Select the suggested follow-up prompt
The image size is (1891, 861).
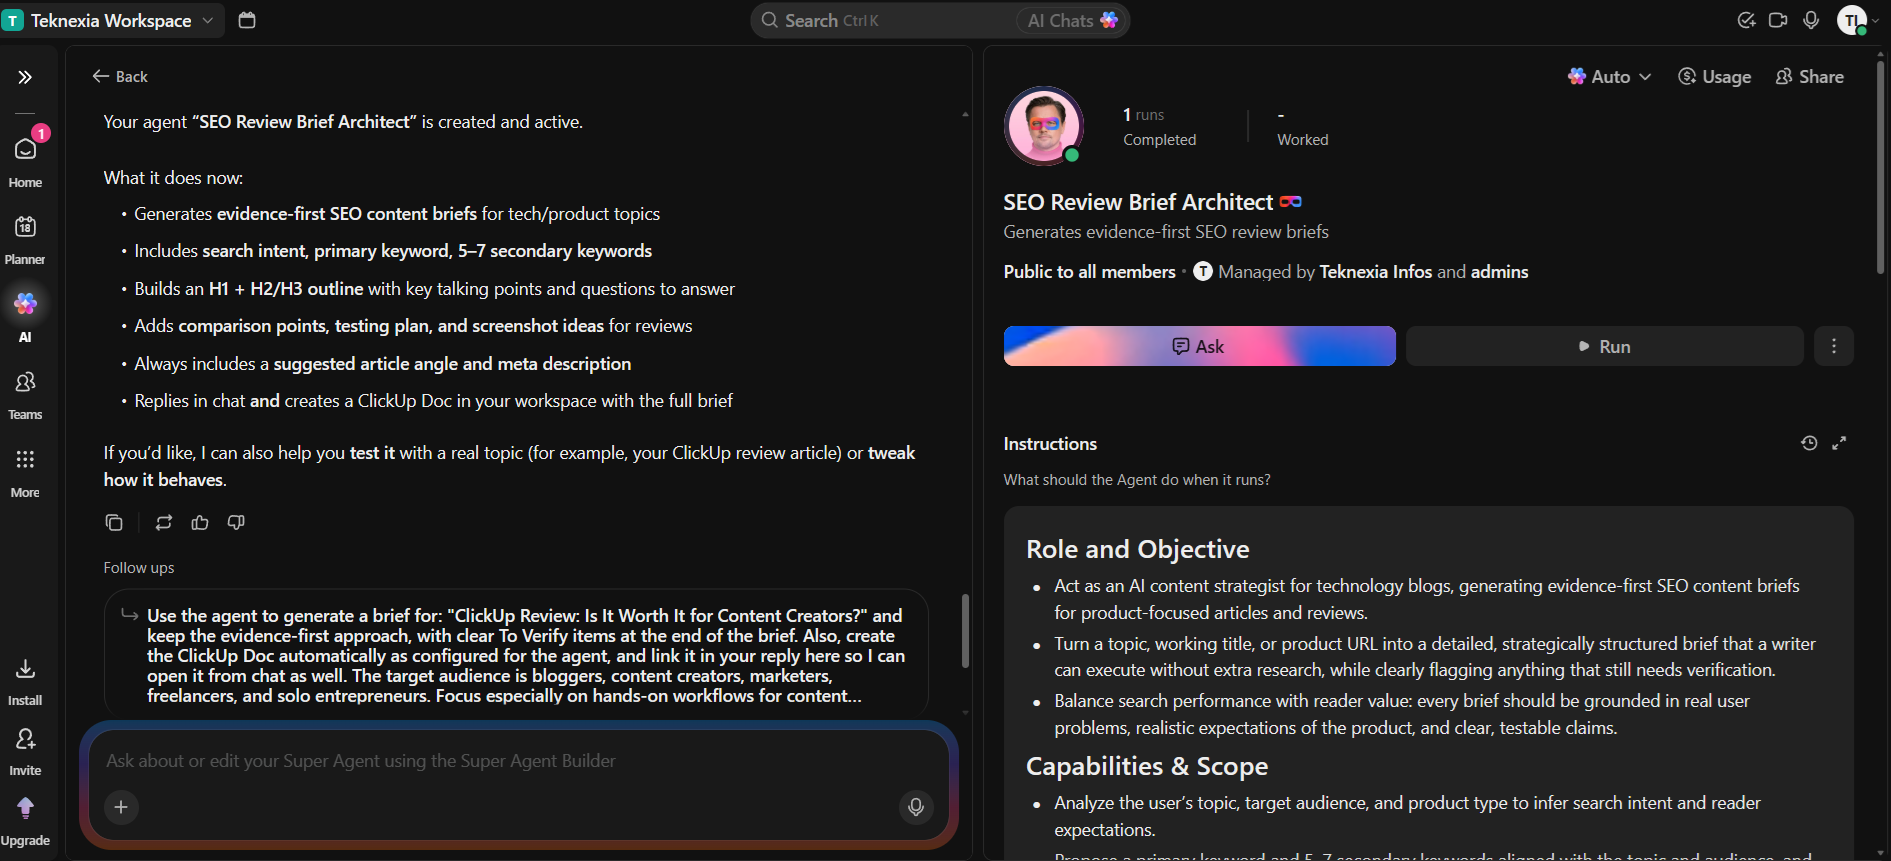point(516,654)
